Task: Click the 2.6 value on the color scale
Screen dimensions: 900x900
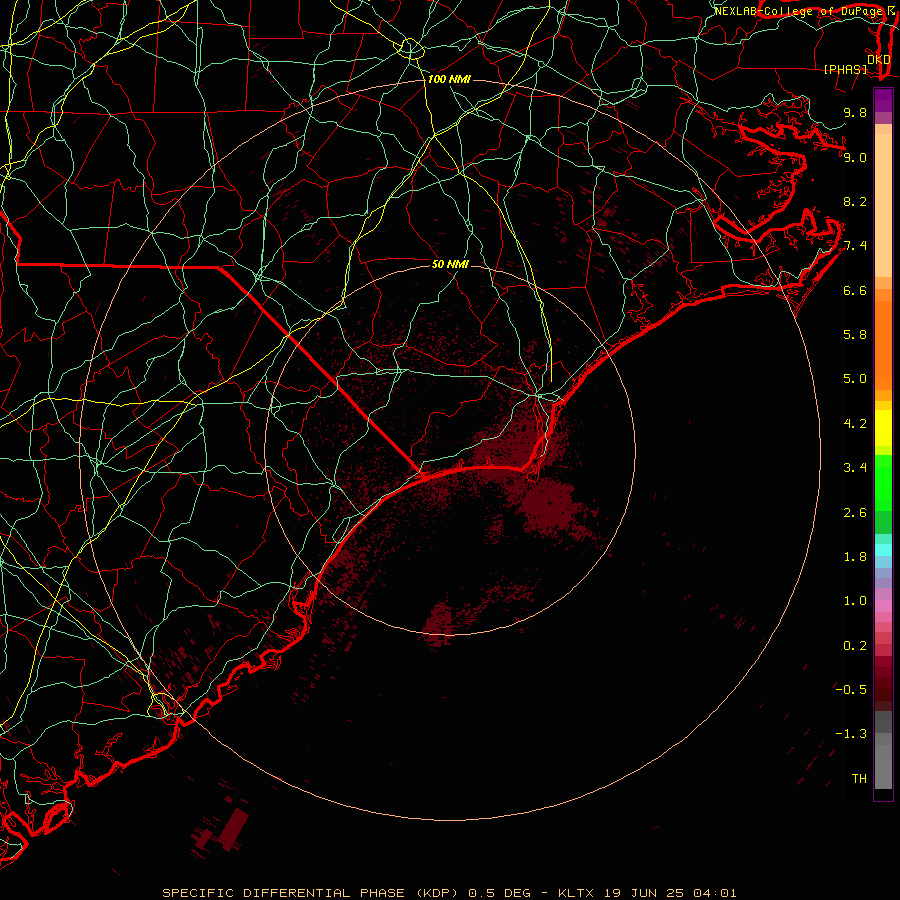Action: coord(855,513)
